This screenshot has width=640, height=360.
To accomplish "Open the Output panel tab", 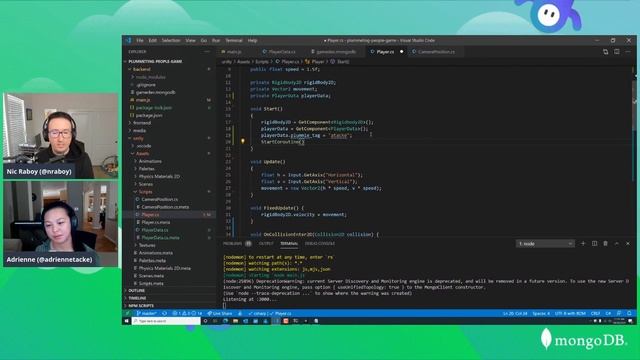I will point(266,244).
